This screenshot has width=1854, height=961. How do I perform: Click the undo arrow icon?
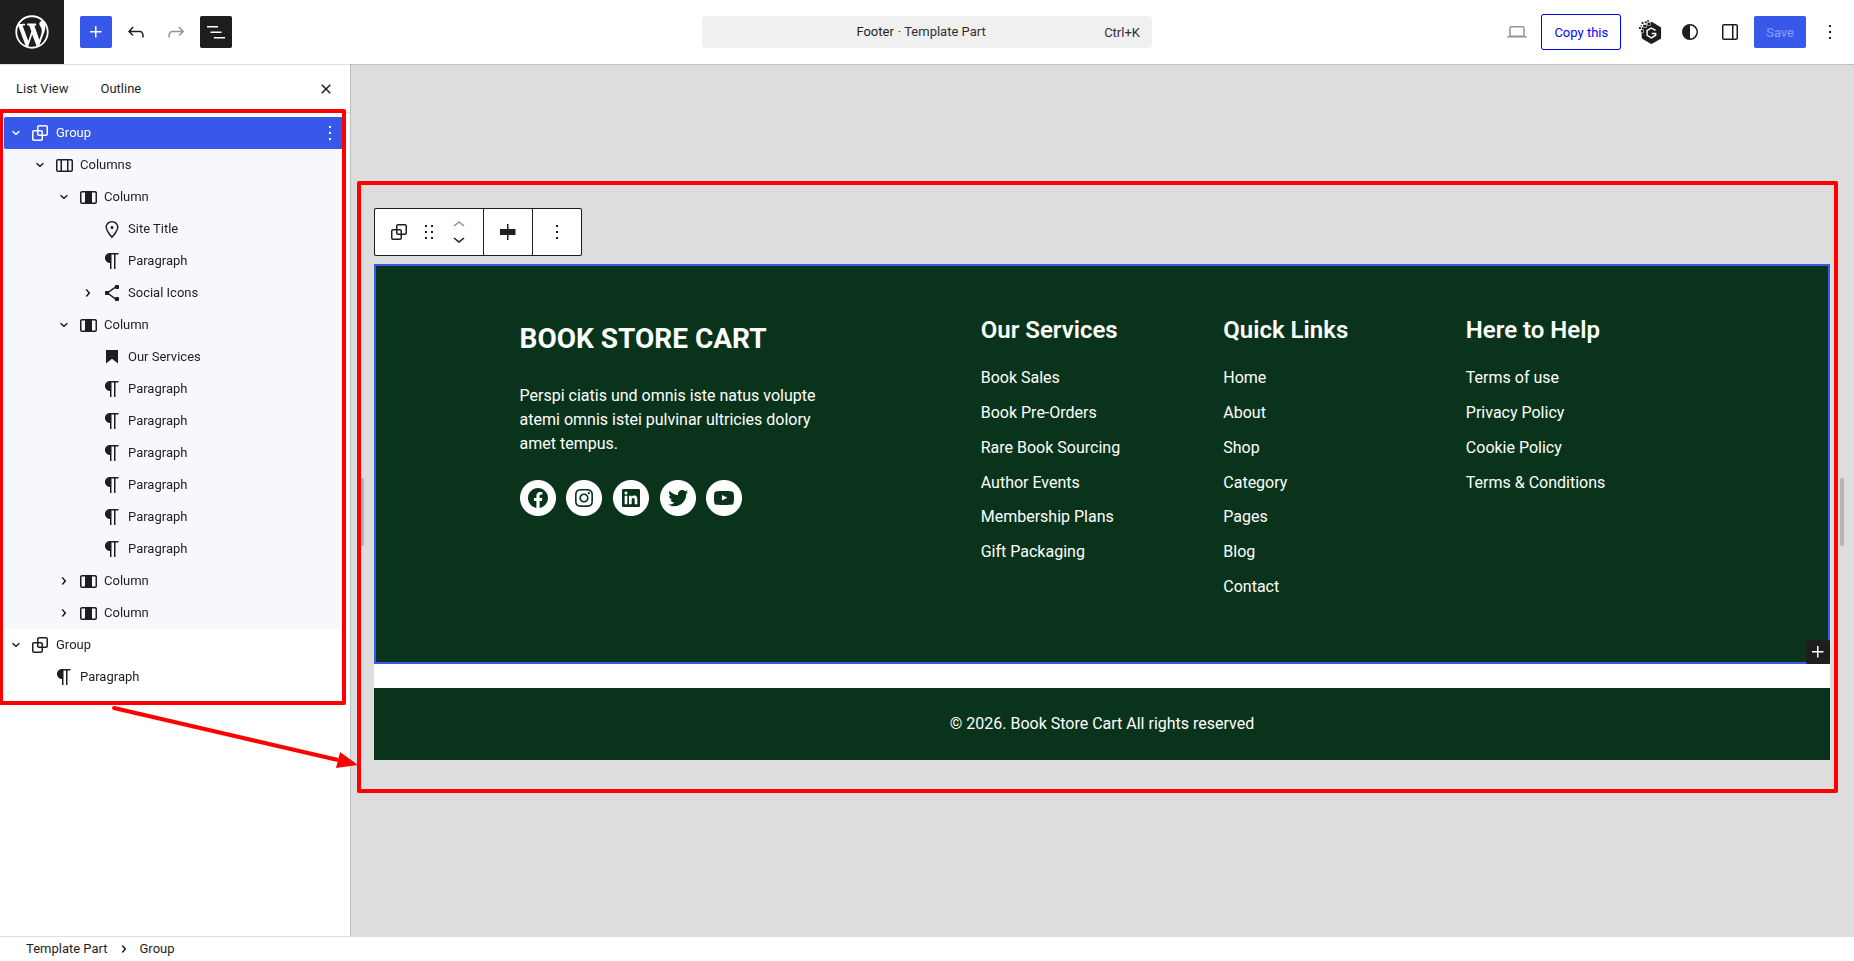pyautogui.click(x=136, y=32)
